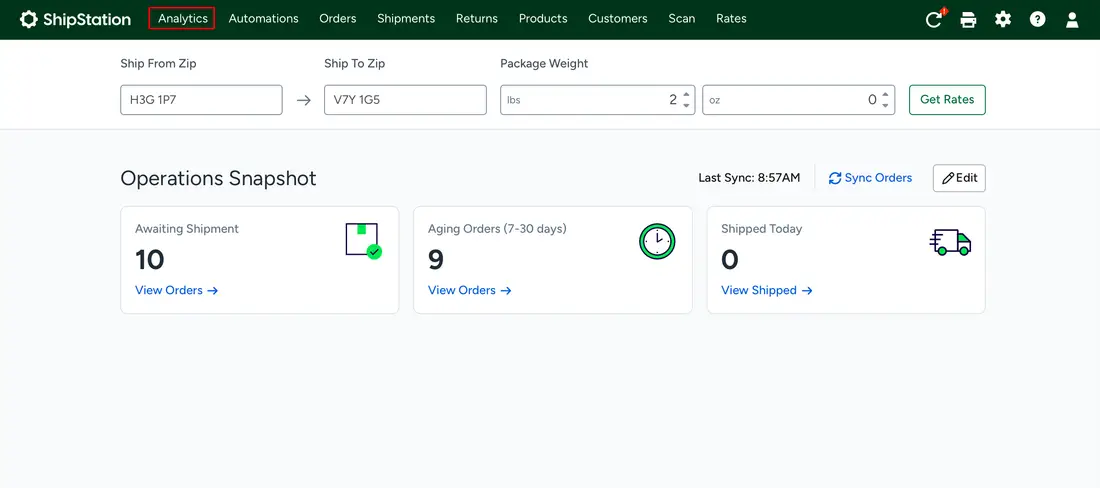Open the print queue printer icon

[968, 20]
